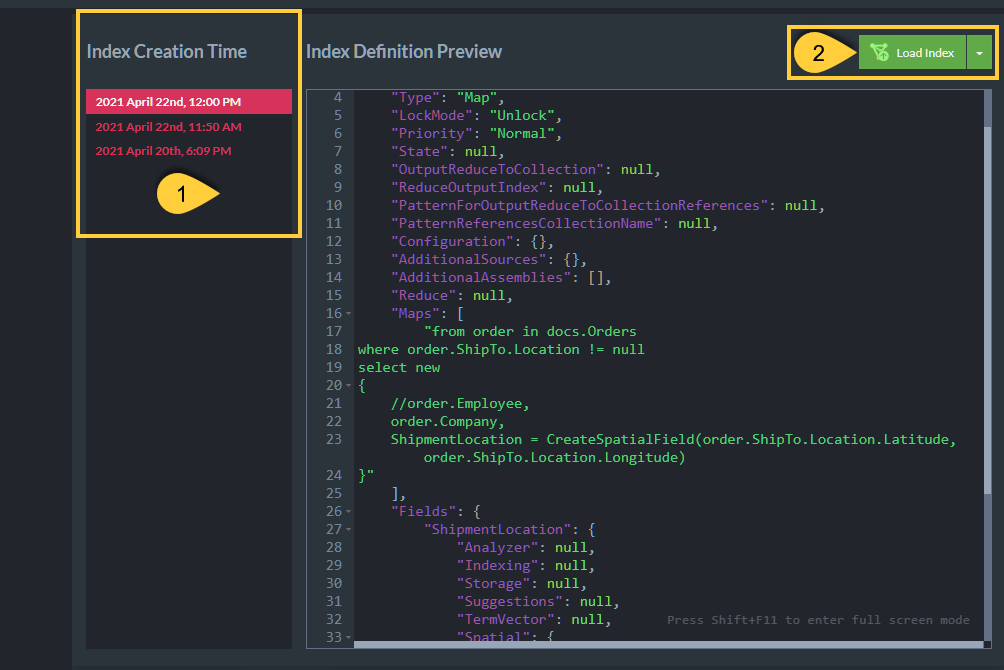
Task: Click the "AdditionalAssemblies" key on line 14
Action: coord(481,277)
